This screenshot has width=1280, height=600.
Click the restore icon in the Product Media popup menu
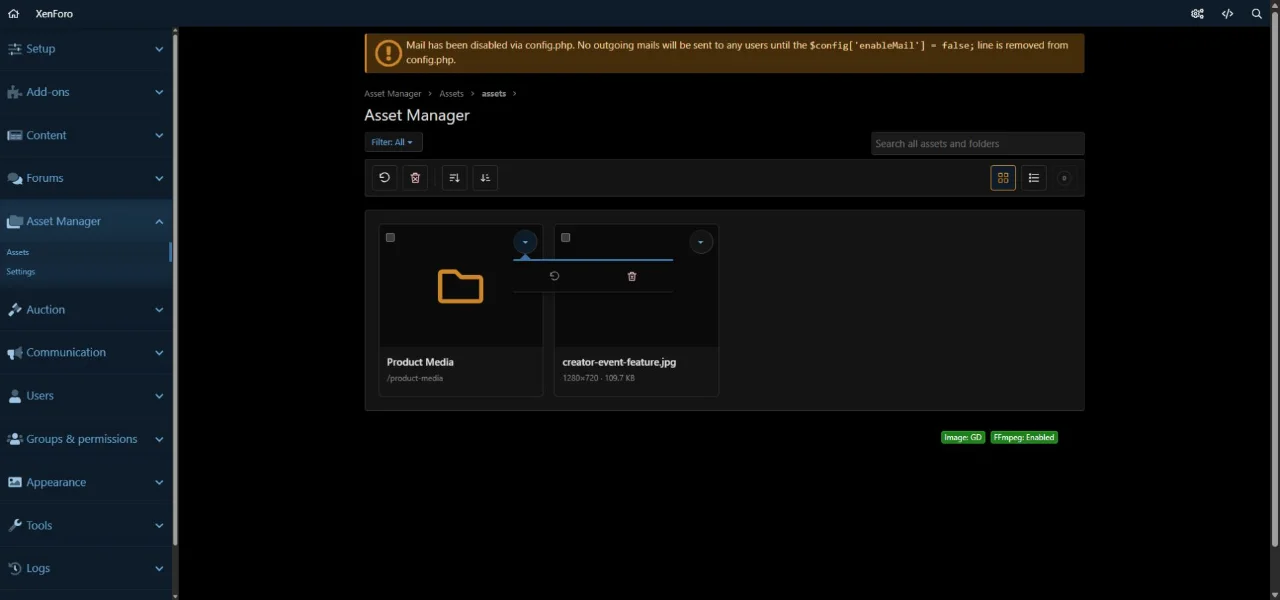coord(554,276)
